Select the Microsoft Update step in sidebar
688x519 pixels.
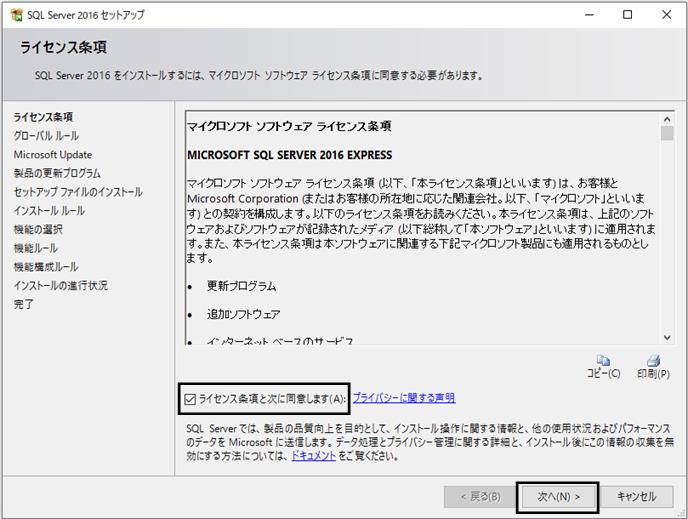point(53,155)
